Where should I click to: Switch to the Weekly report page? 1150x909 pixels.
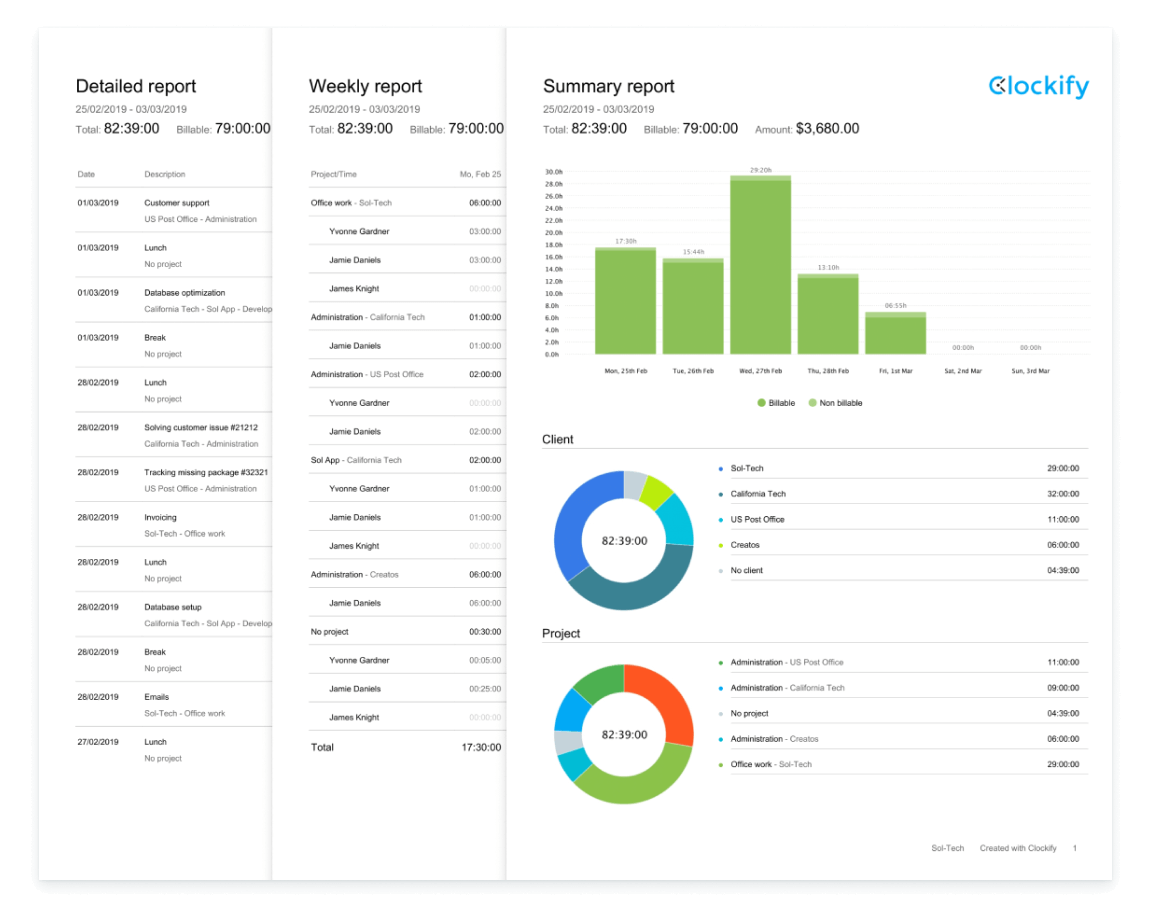366,86
